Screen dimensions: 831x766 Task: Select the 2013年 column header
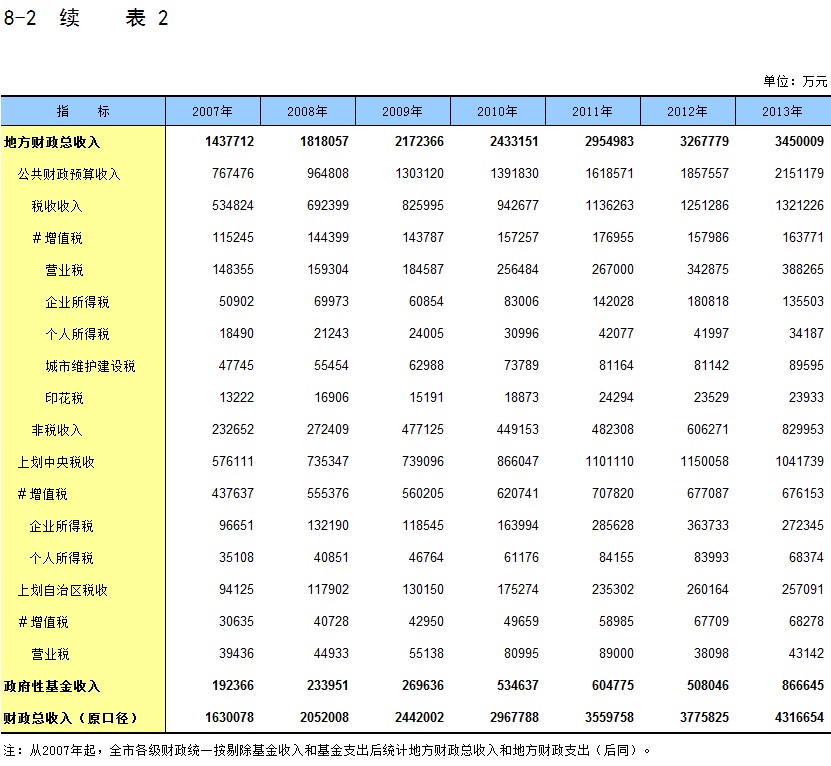coord(782,111)
